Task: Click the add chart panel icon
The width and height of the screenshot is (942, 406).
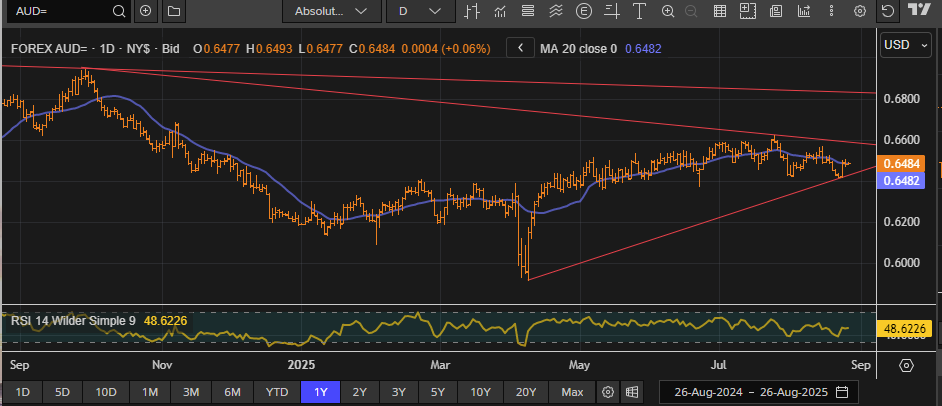Action: 747,10
